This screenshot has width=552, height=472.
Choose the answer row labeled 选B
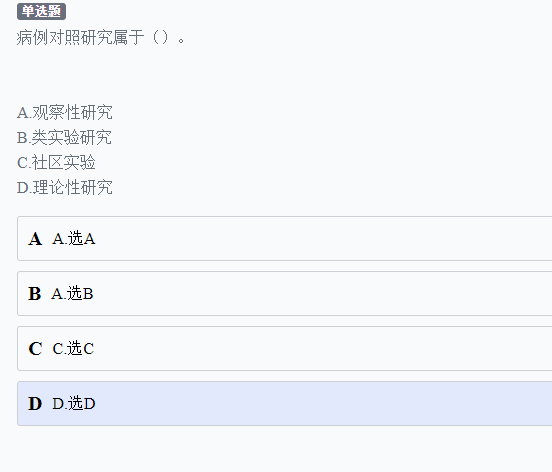click(284, 294)
